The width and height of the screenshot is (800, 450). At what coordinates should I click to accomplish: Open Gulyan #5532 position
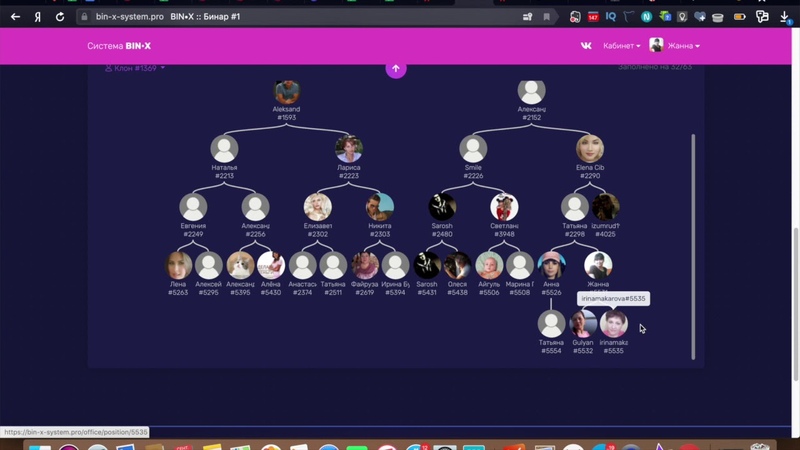583,323
